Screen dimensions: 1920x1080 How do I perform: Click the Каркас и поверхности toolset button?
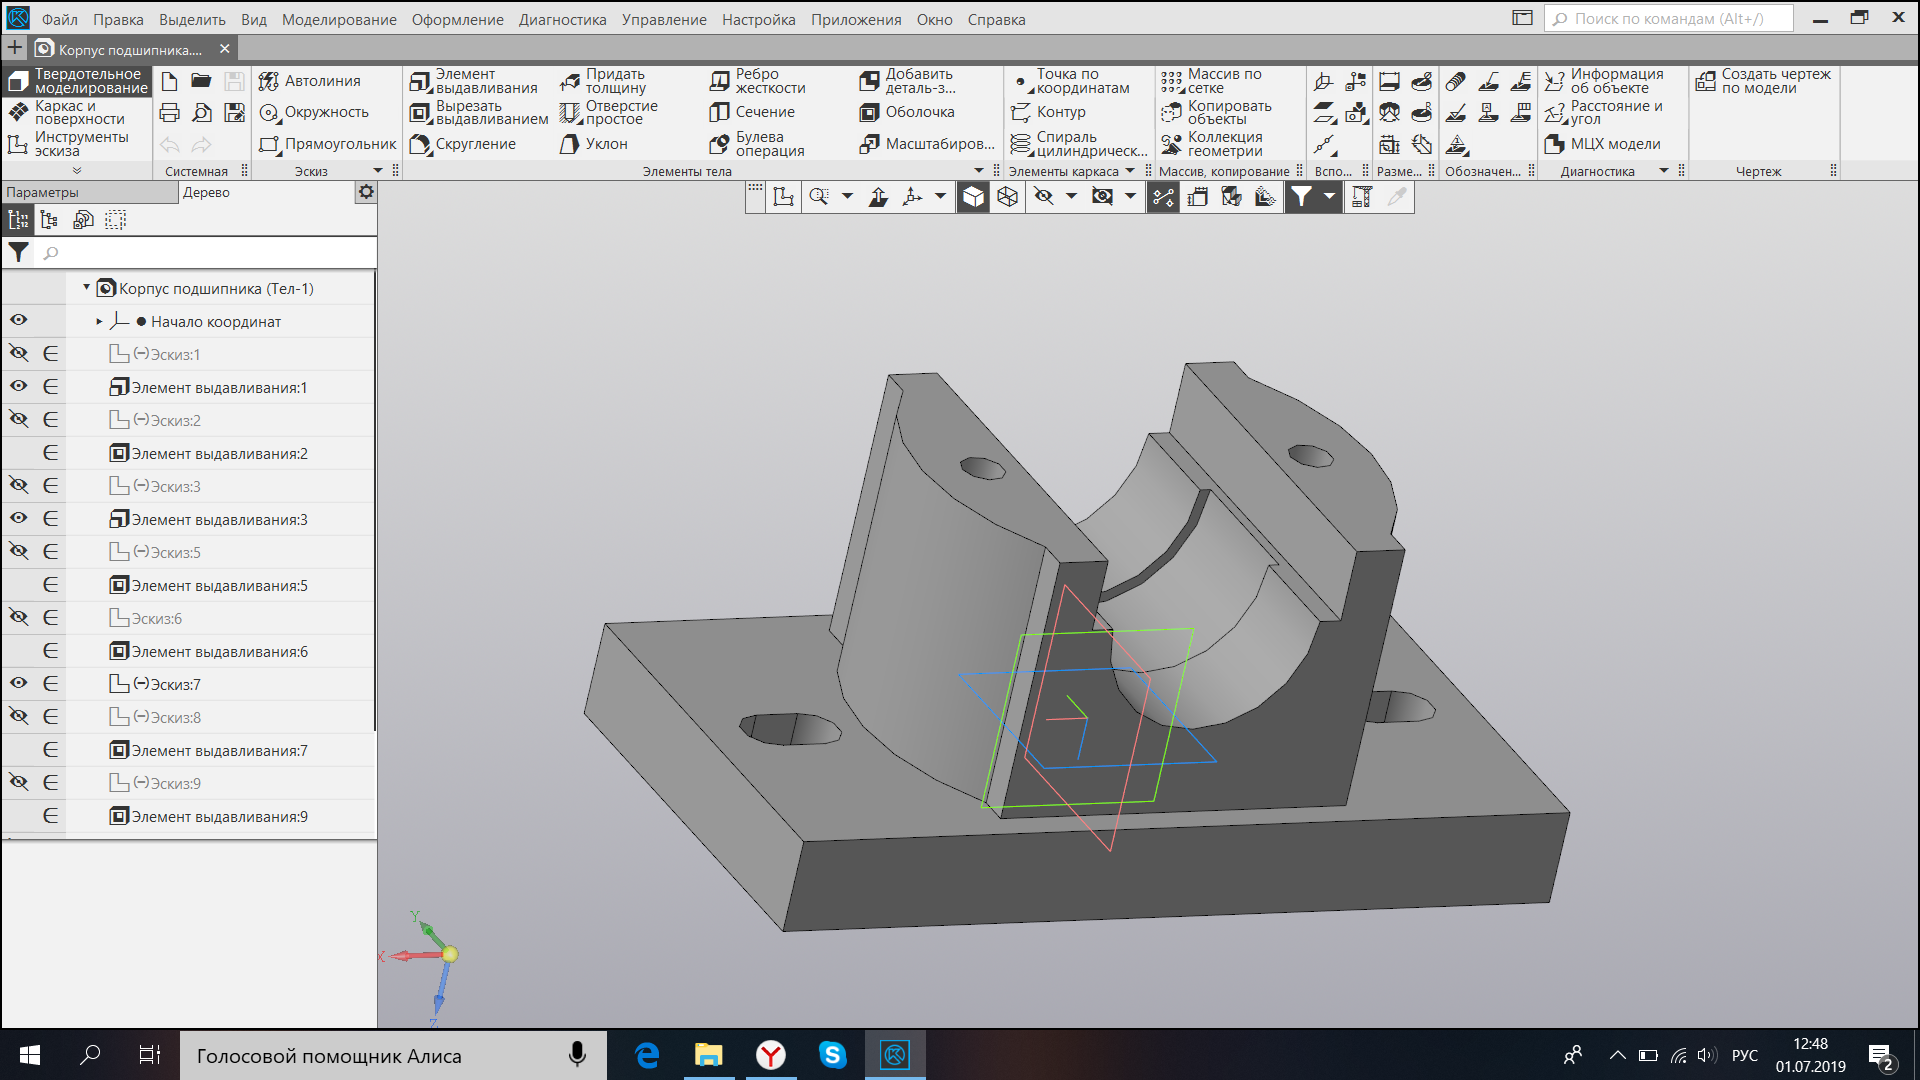(x=66, y=112)
